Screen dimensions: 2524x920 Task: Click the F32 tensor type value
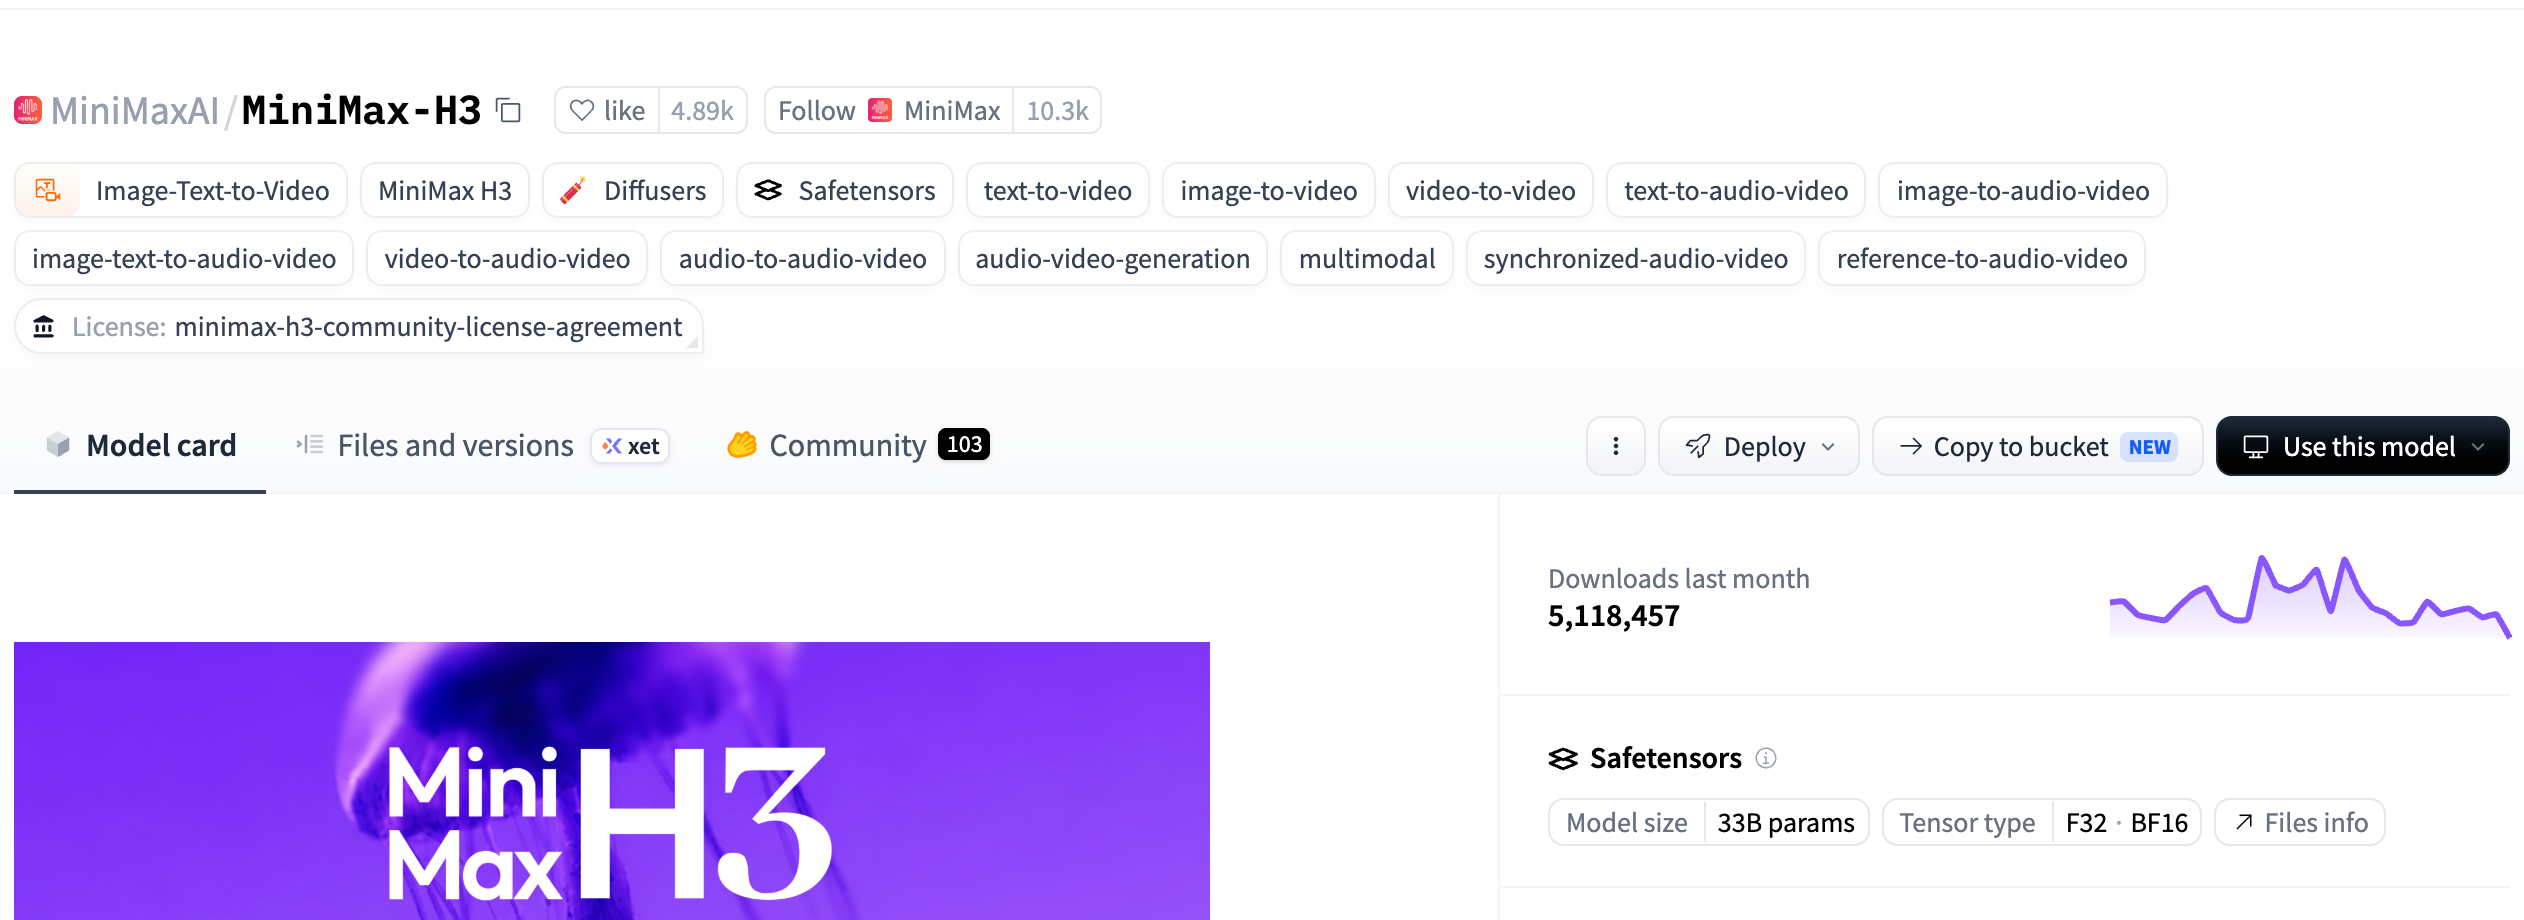pos(2086,822)
